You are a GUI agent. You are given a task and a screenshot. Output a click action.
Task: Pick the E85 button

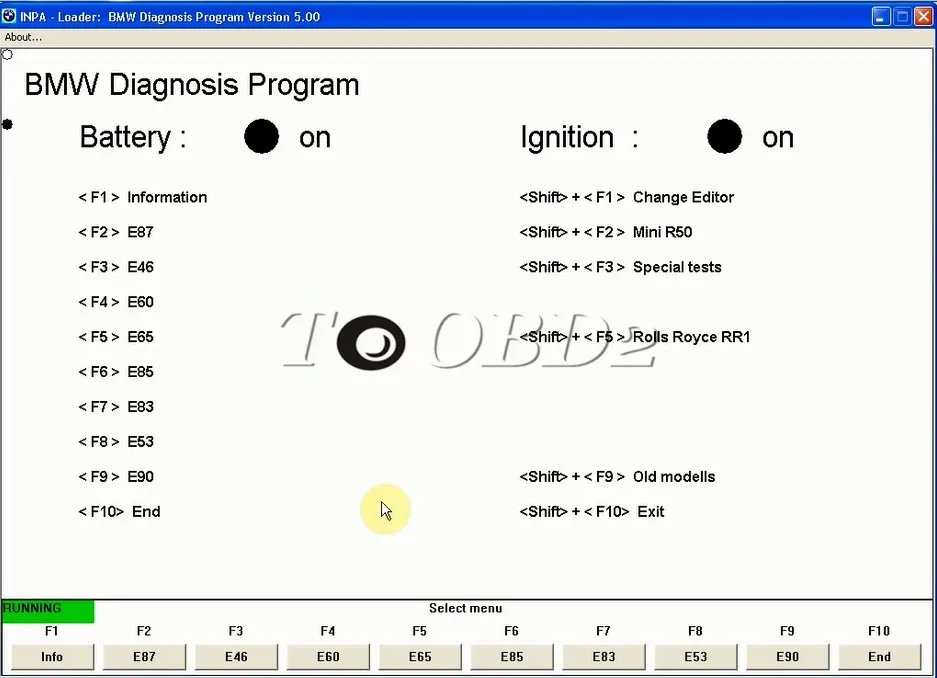(512, 656)
